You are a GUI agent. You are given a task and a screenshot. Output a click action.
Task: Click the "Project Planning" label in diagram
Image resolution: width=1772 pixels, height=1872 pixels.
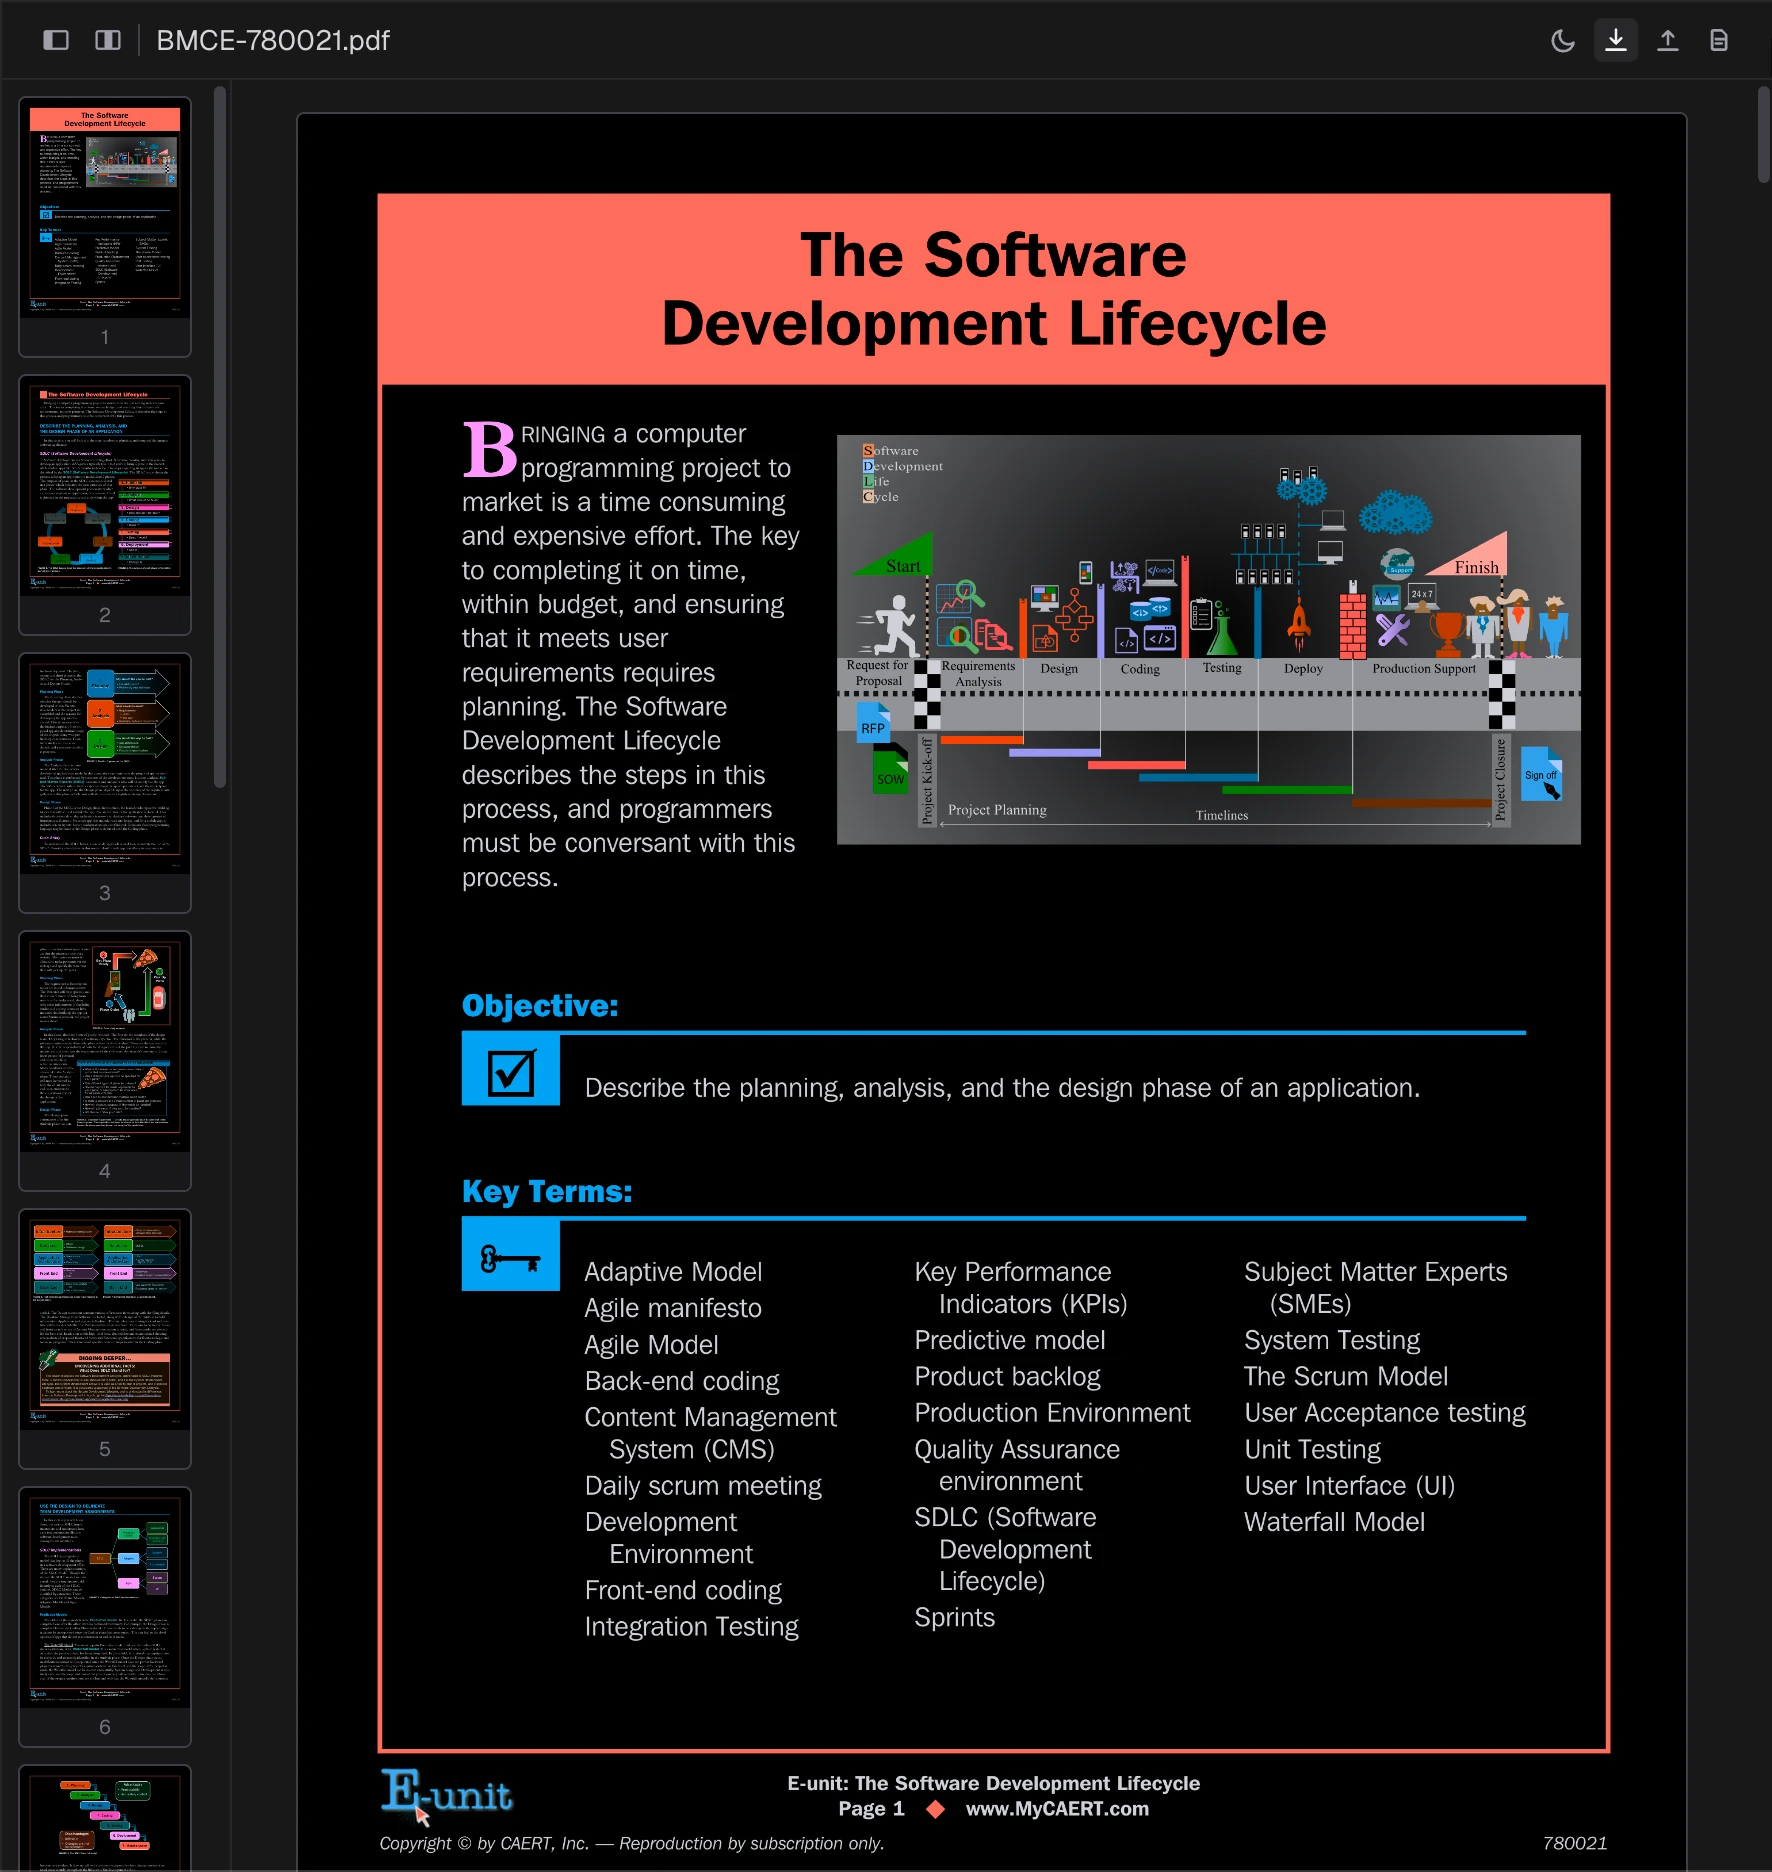(x=997, y=810)
